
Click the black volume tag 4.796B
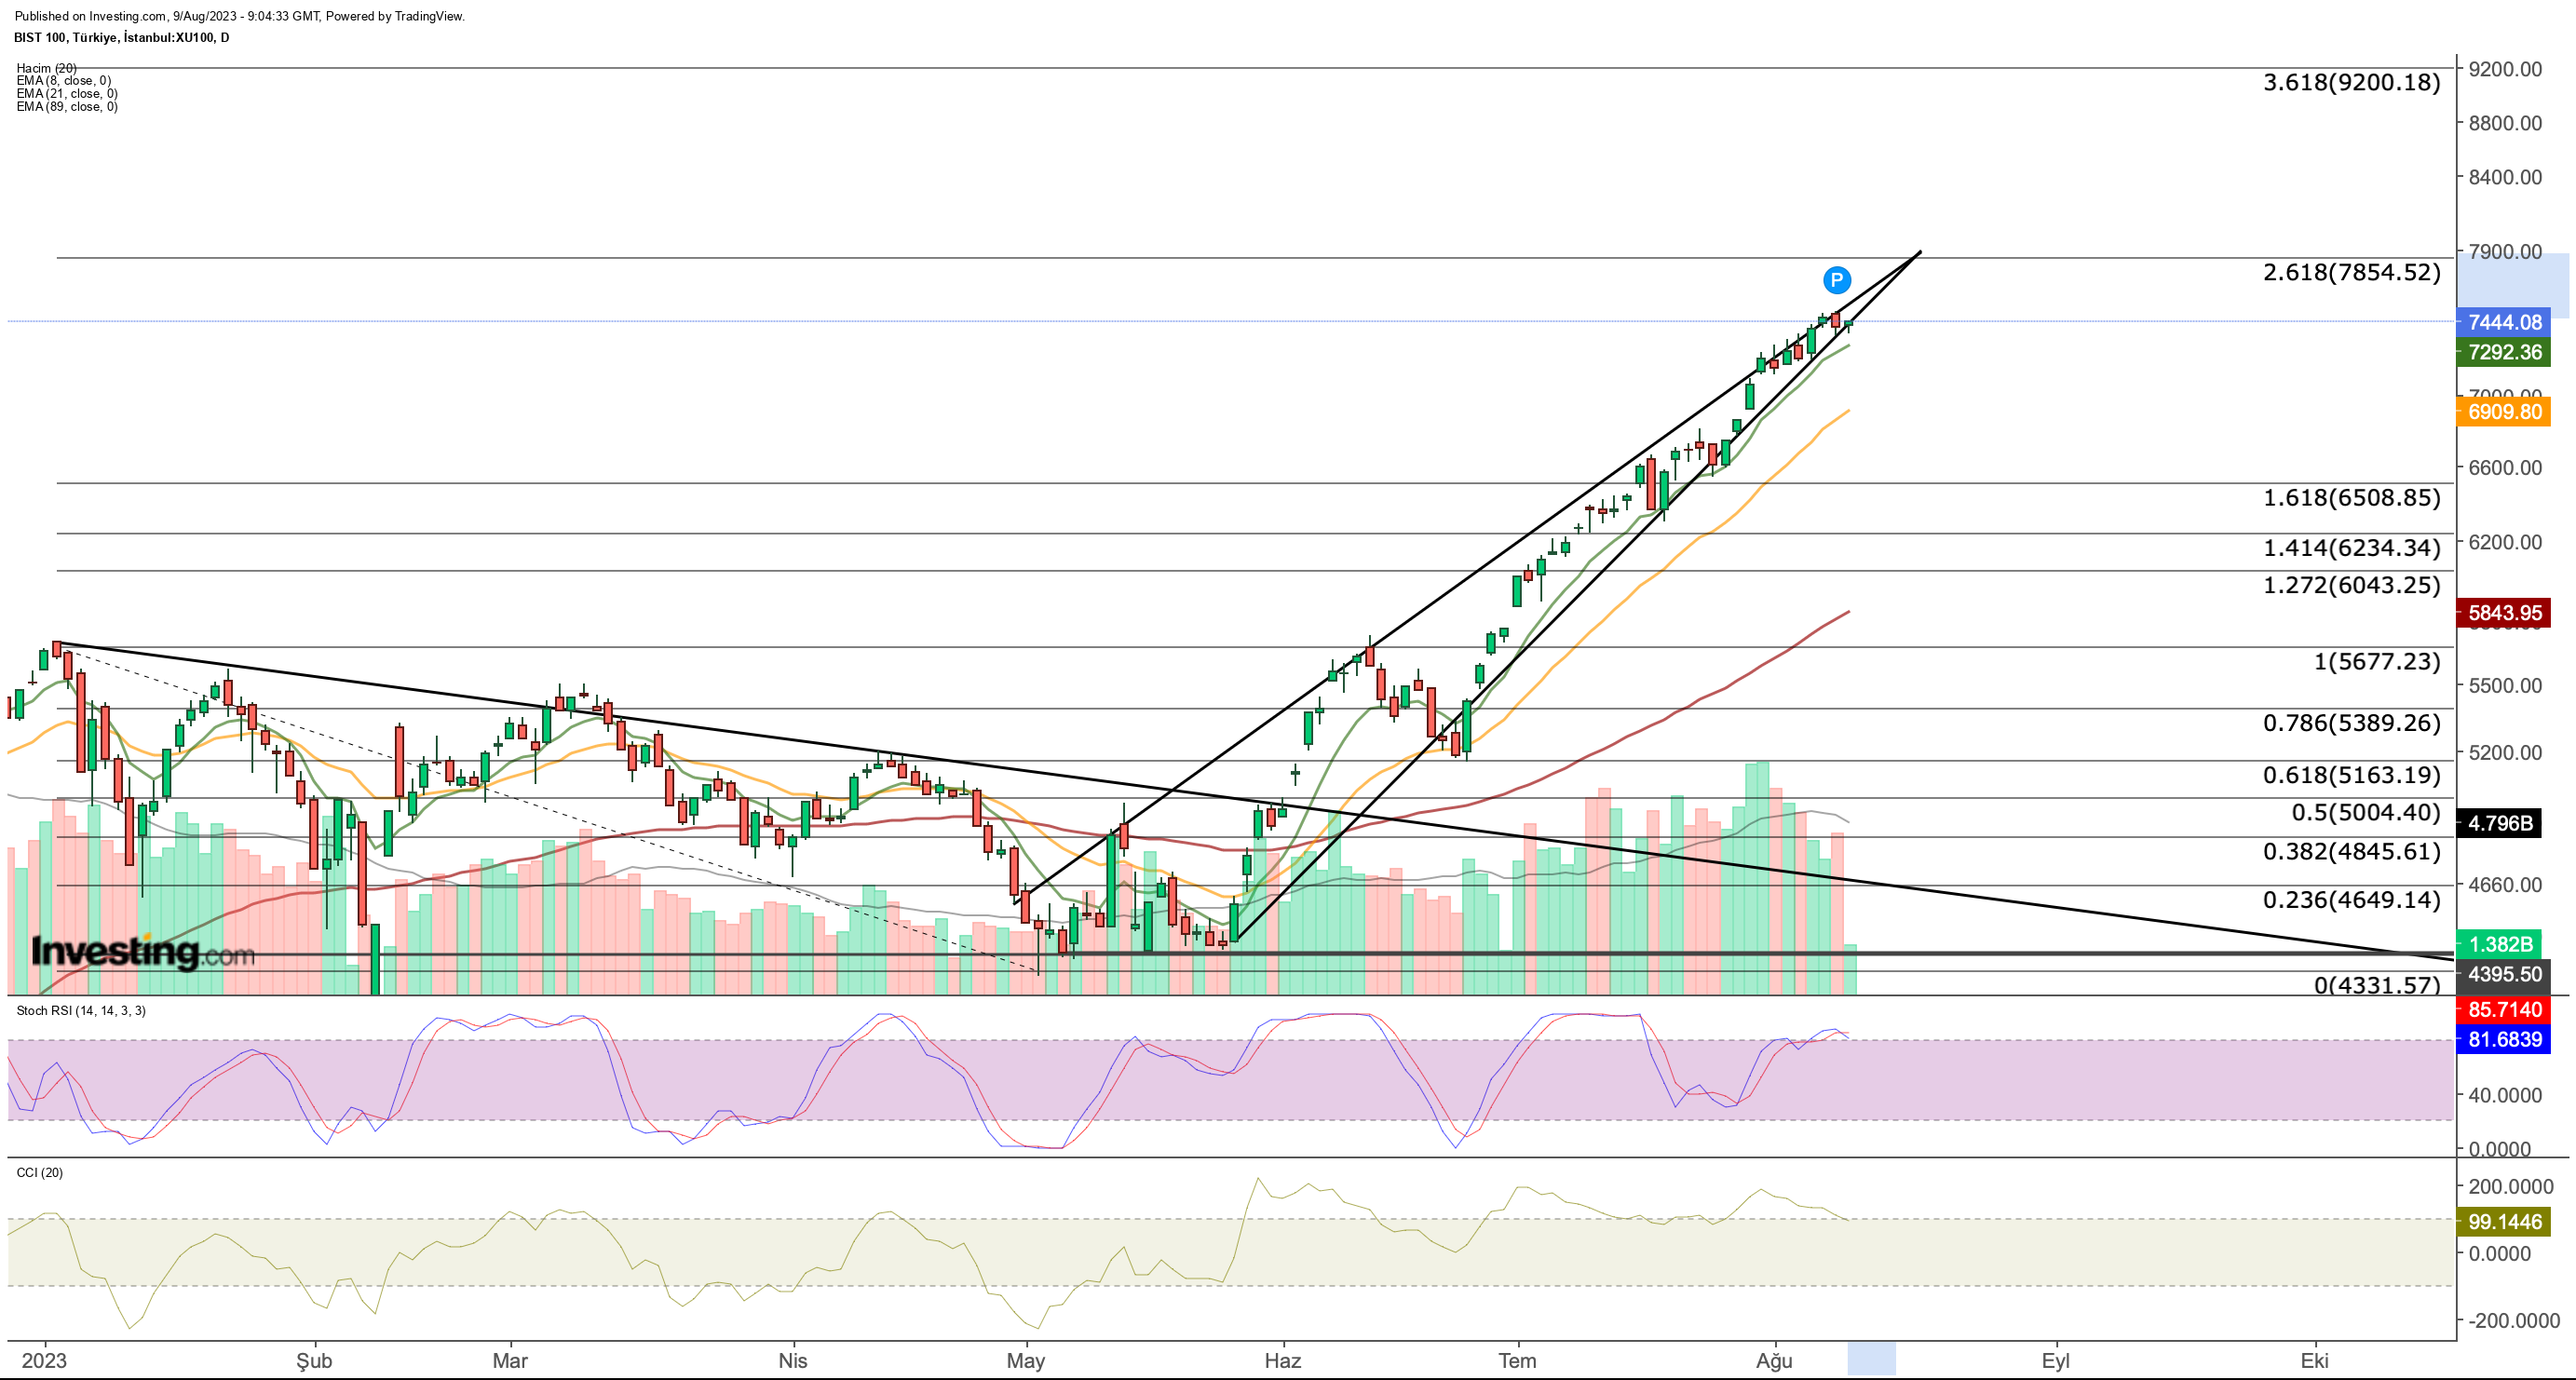[x=2499, y=824]
